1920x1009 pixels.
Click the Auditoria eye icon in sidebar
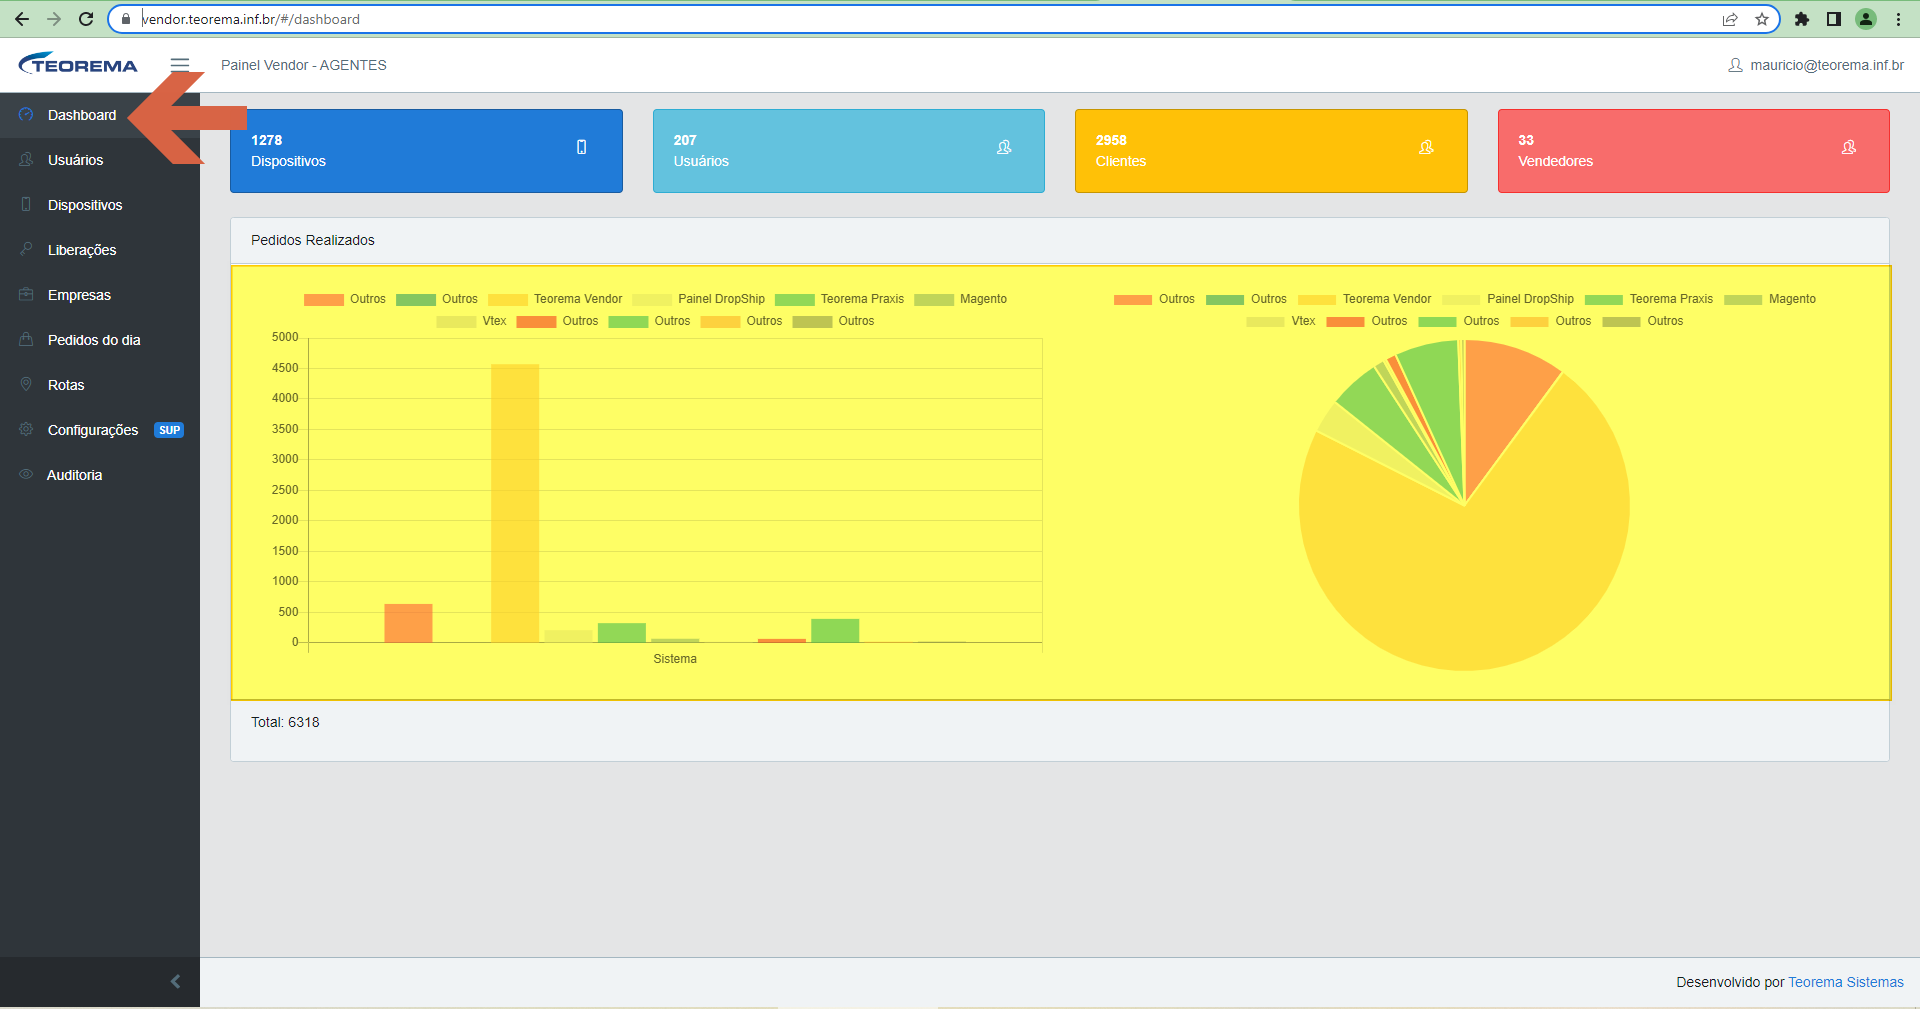pyautogui.click(x=26, y=475)
